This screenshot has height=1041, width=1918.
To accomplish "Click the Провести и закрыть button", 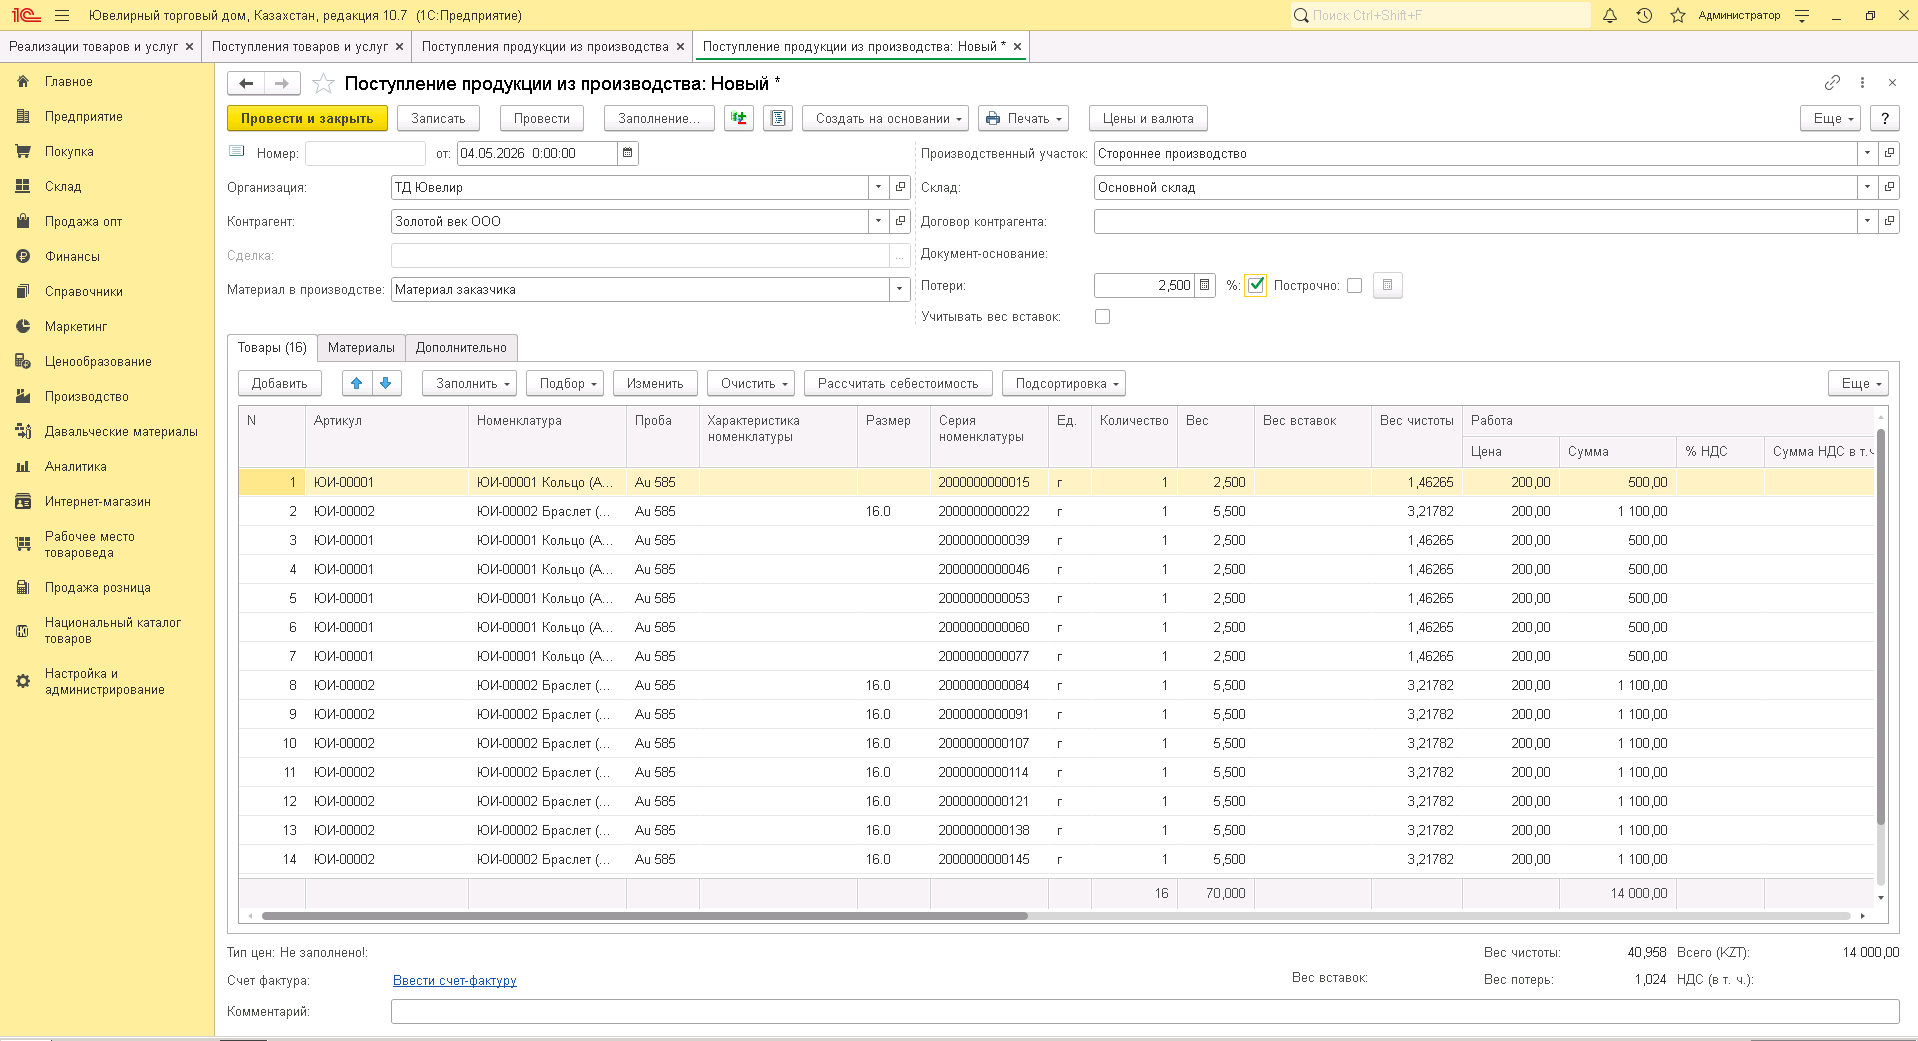I will click(307, 118).
